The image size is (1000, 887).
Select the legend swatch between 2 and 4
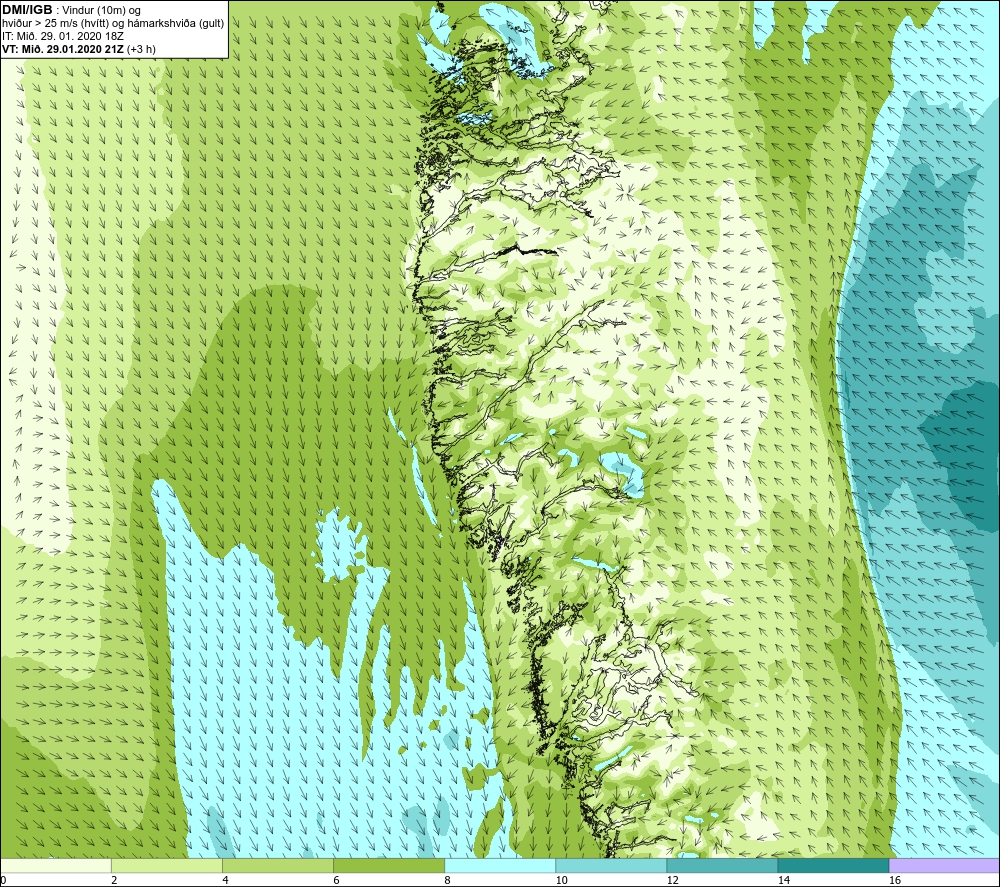pos(167,865)
